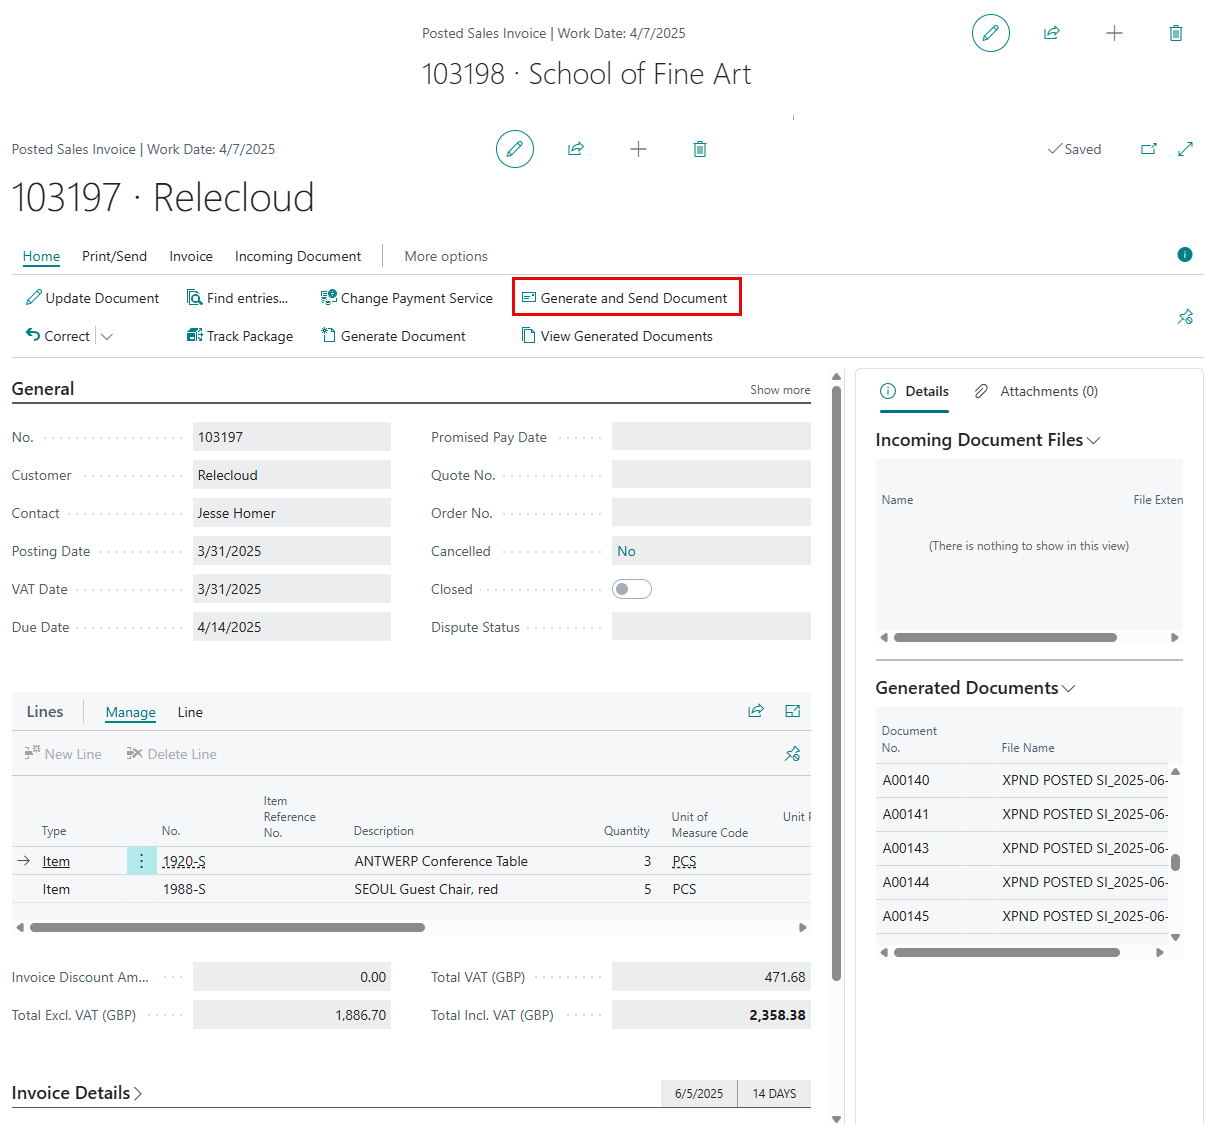
Task: Open the Correct dropdown arrow
Action: (x=107, y=337)
